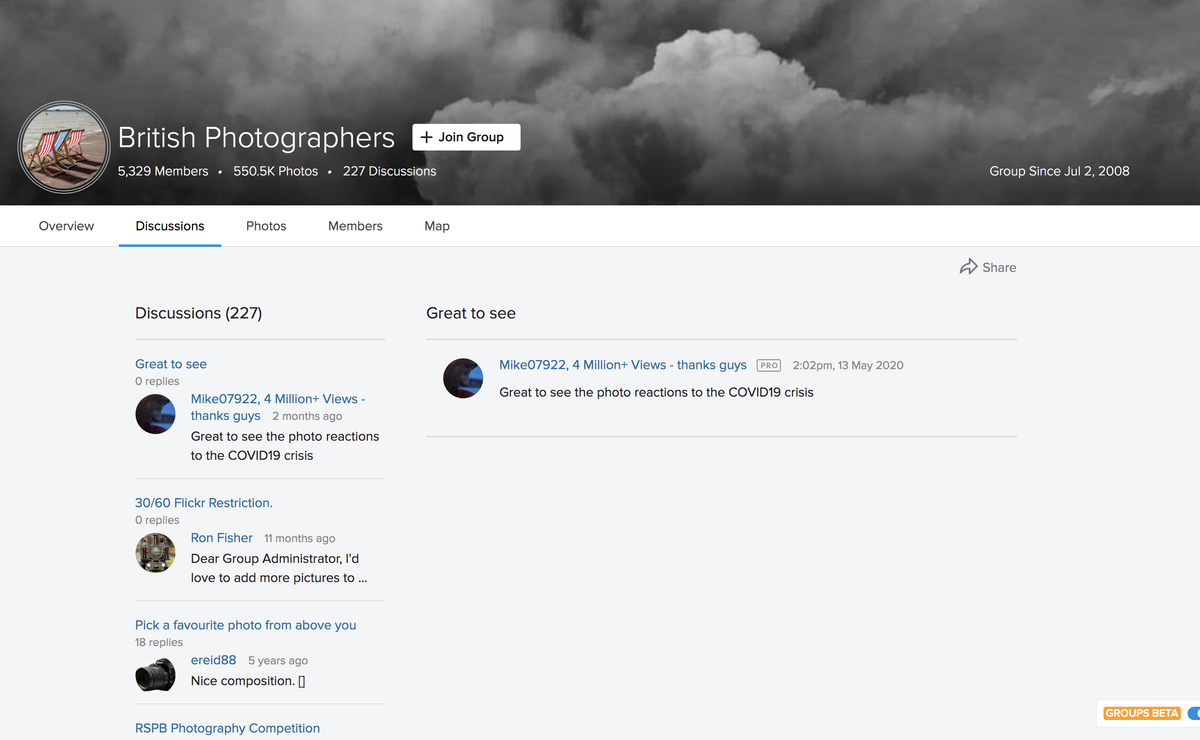
Task: Click the PRO badge next to Mike07922
Action: (x=768, y=365)
